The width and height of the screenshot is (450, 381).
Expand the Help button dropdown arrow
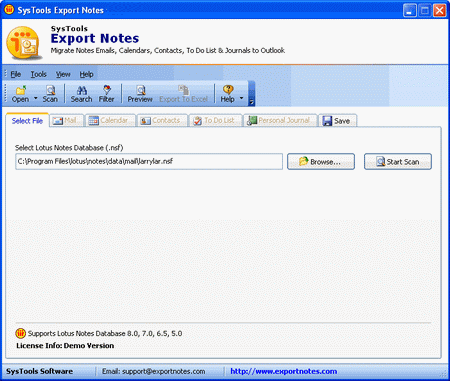point(241,98)
